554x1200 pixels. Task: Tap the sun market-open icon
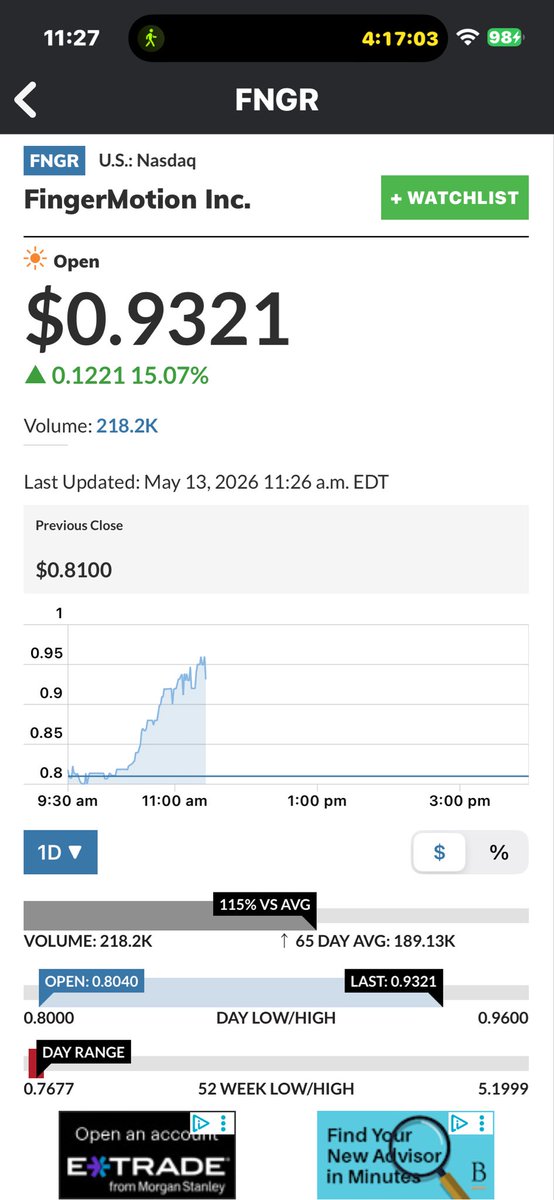point(36,261)
